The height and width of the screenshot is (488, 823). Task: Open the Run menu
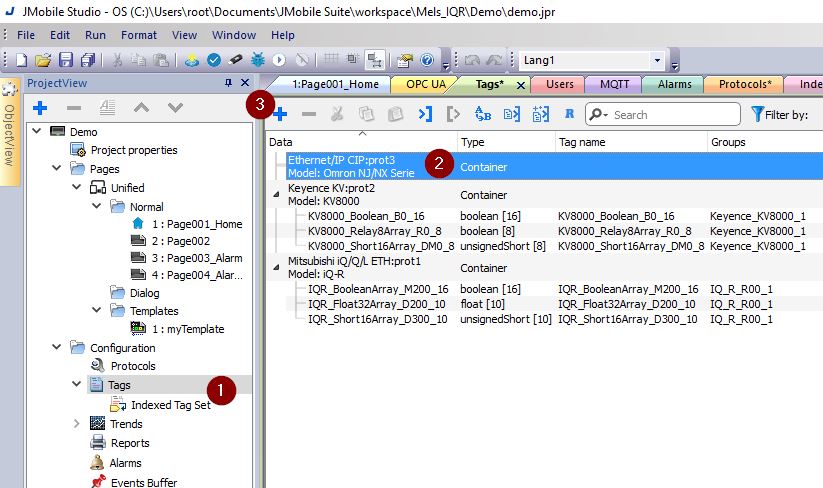[96, 35]
